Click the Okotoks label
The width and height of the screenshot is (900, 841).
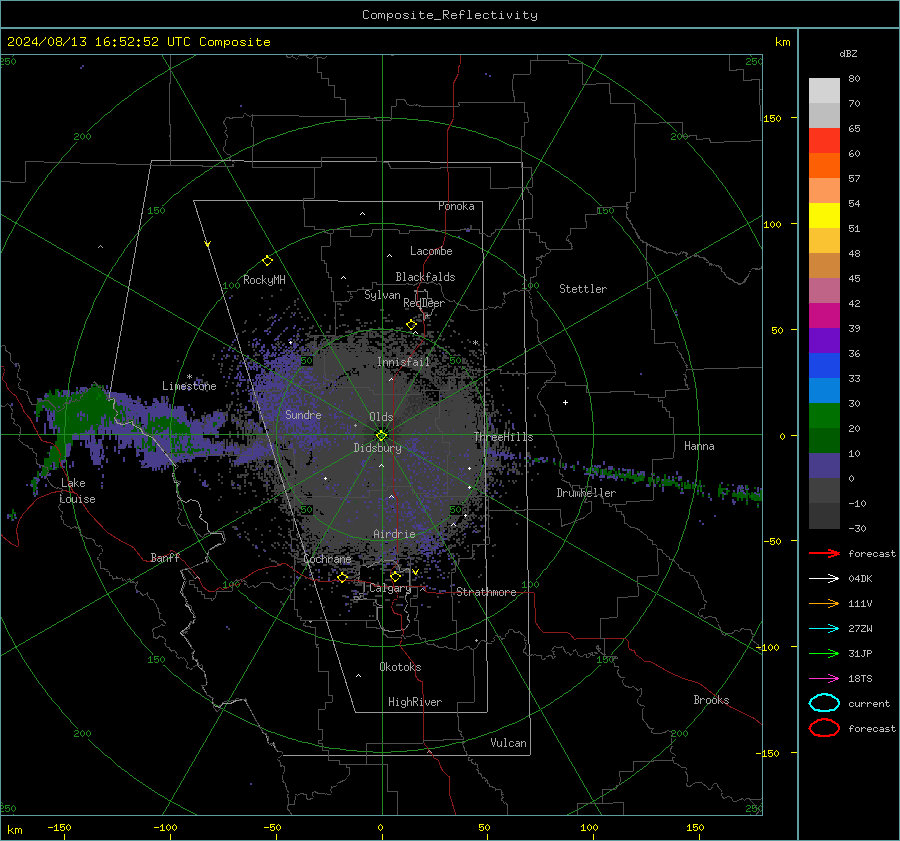400,667
